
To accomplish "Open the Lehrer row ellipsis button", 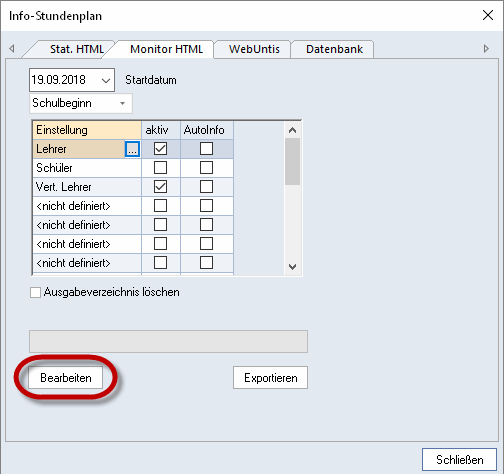I will (x=132, y=149).
